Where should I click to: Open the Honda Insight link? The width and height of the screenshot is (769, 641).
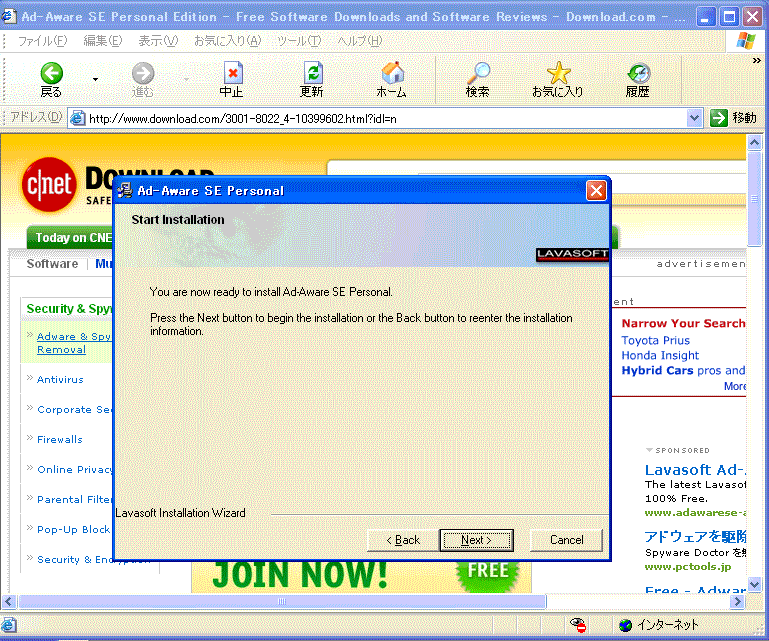click(660, 356)
